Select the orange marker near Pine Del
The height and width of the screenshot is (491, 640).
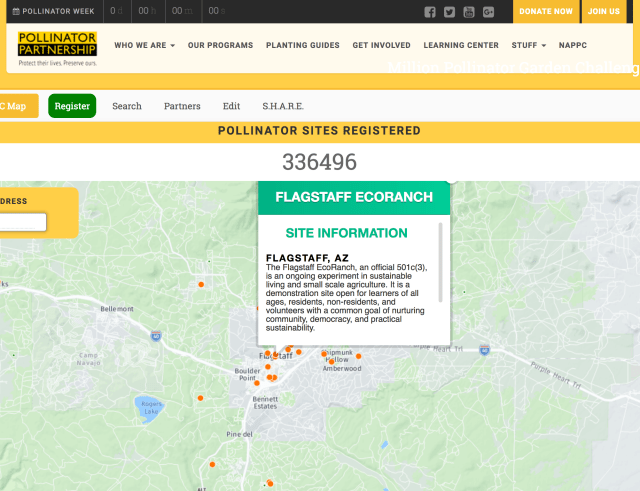click(x=212, y=463)
